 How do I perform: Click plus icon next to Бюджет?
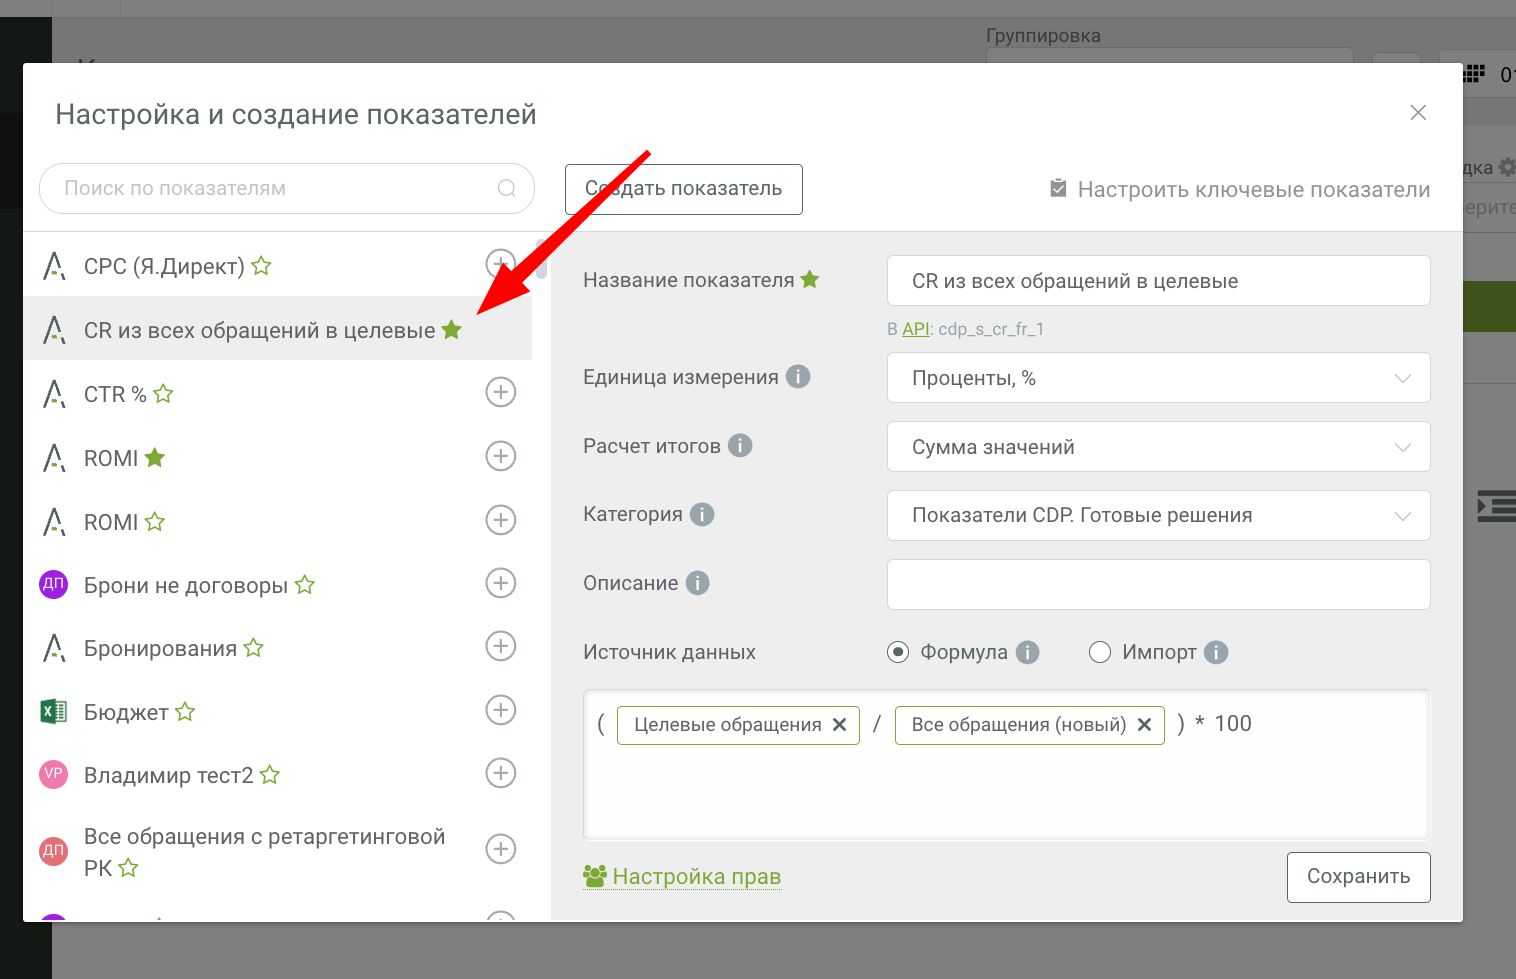click(x=500, y=710)
